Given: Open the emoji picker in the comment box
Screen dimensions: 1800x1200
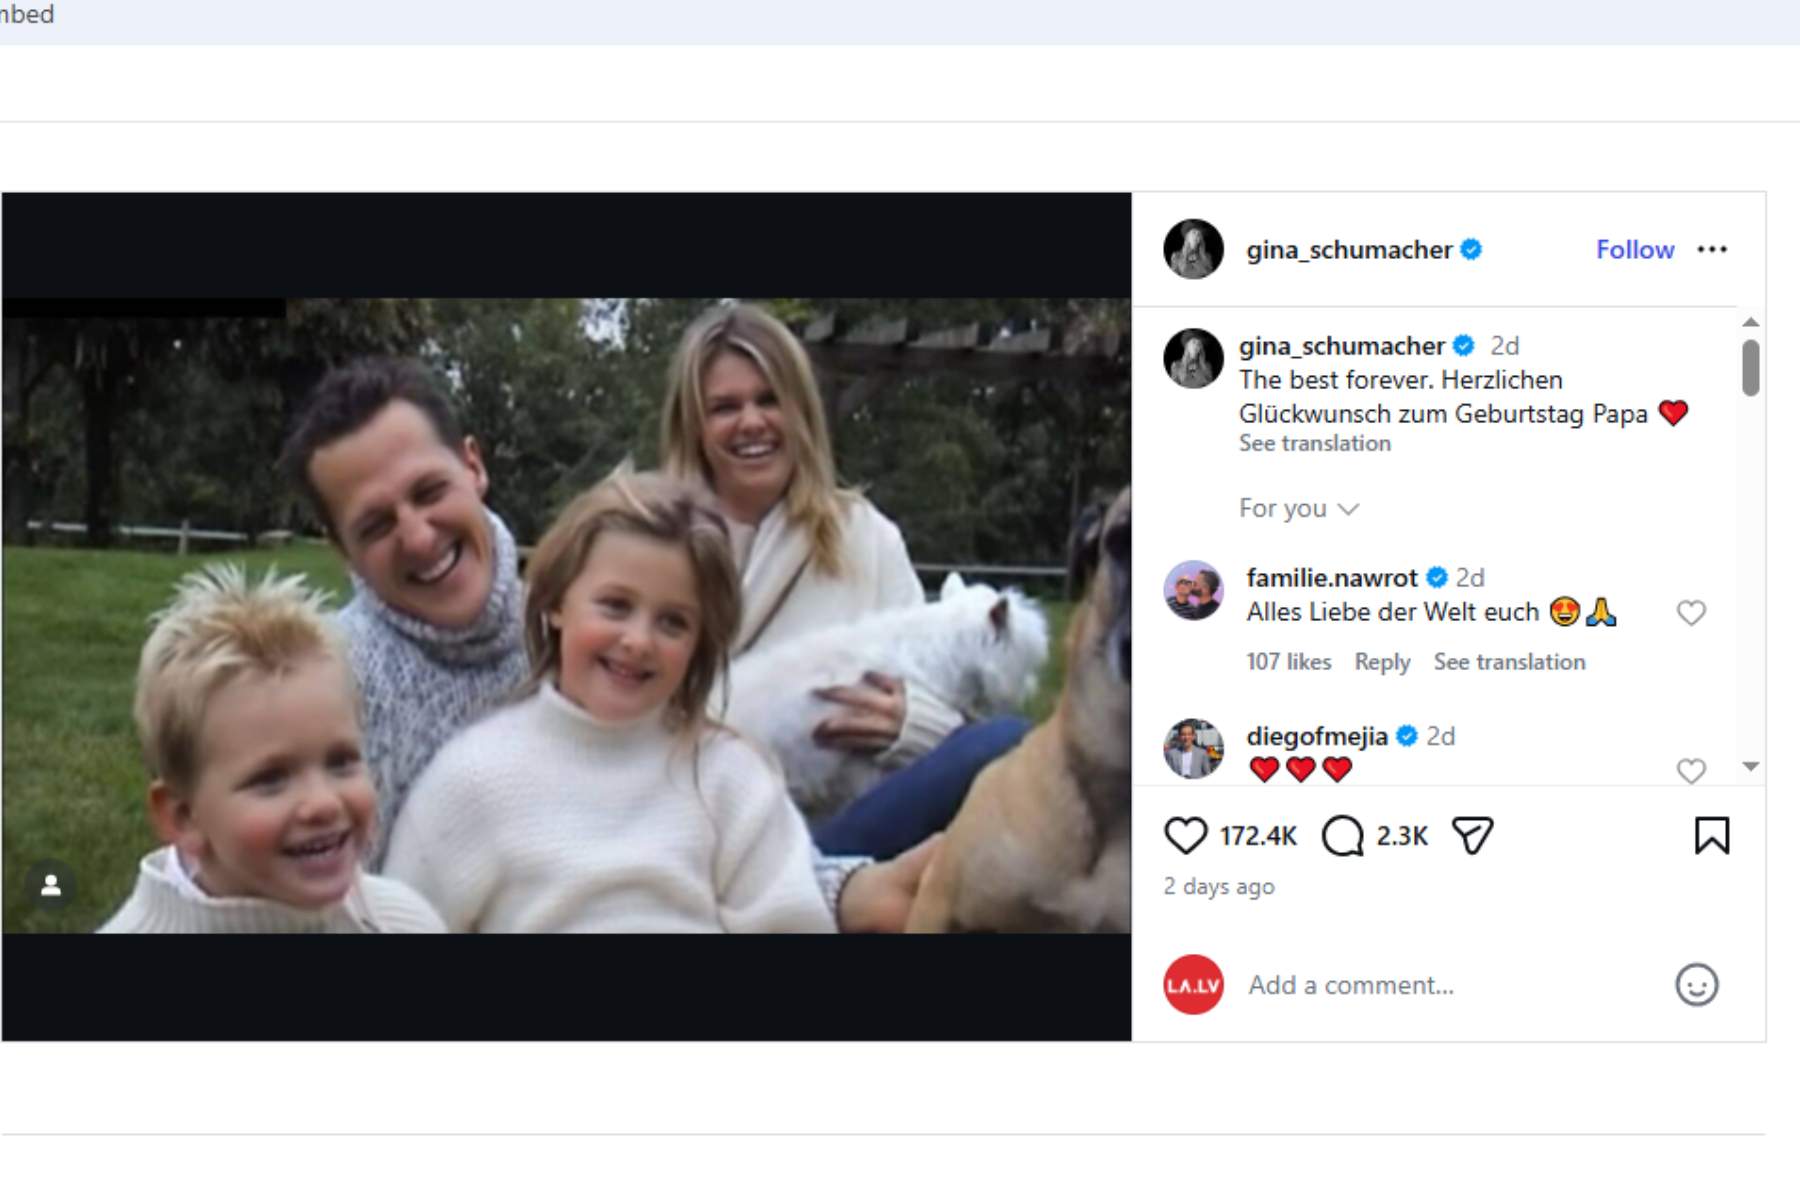Looking at the screenshot, I should 1696,985.
